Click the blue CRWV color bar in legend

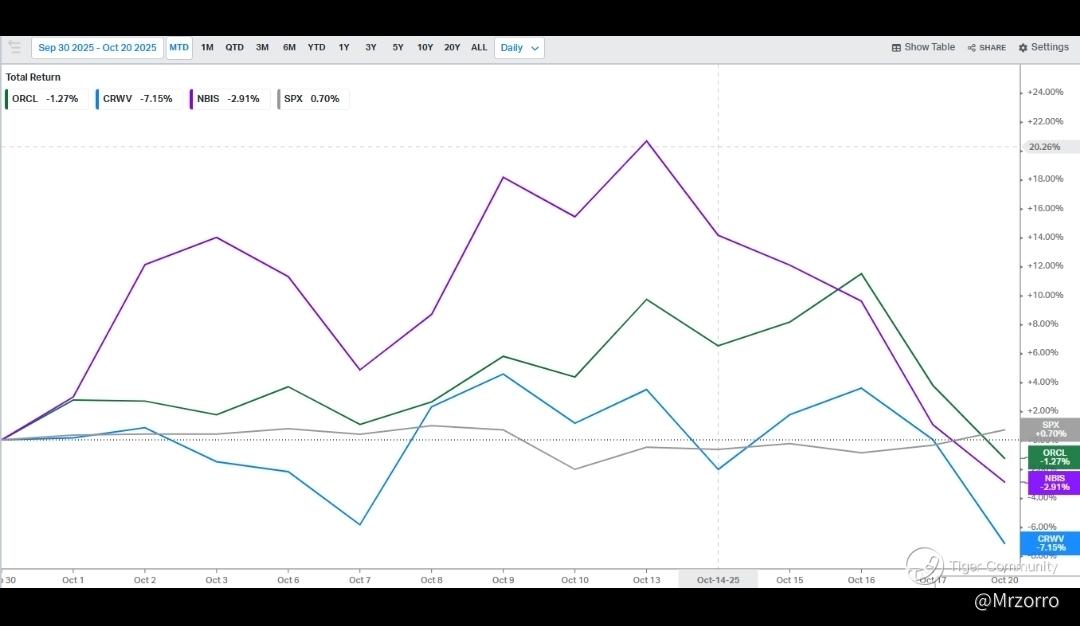point(98,99)
